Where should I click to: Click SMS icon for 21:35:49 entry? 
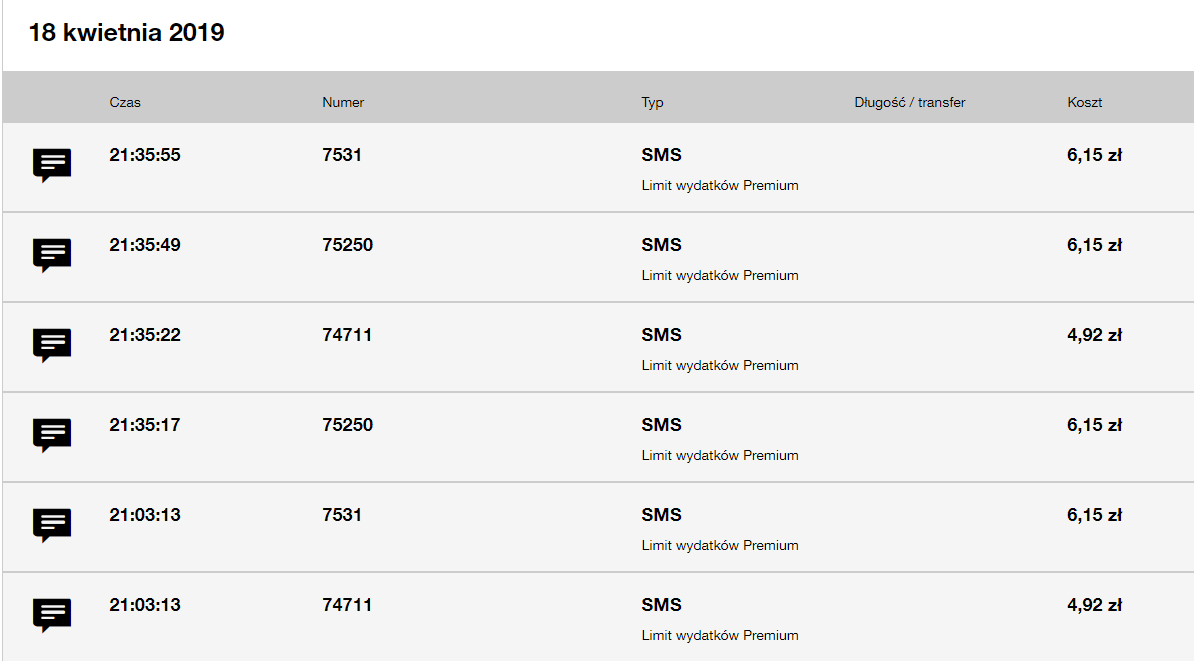pos(52,255)
